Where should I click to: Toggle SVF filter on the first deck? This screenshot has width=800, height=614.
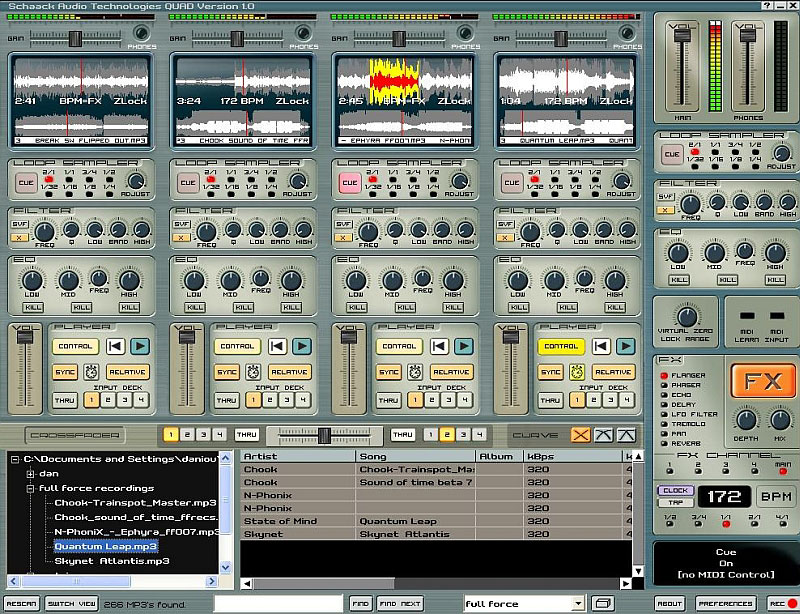click(x=20, y=224)
